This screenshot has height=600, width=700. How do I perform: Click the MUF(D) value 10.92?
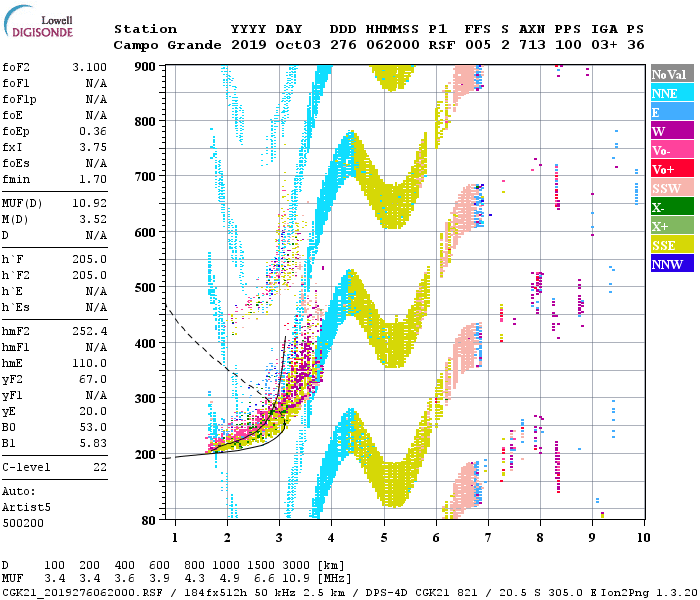[x=89, y=204]
